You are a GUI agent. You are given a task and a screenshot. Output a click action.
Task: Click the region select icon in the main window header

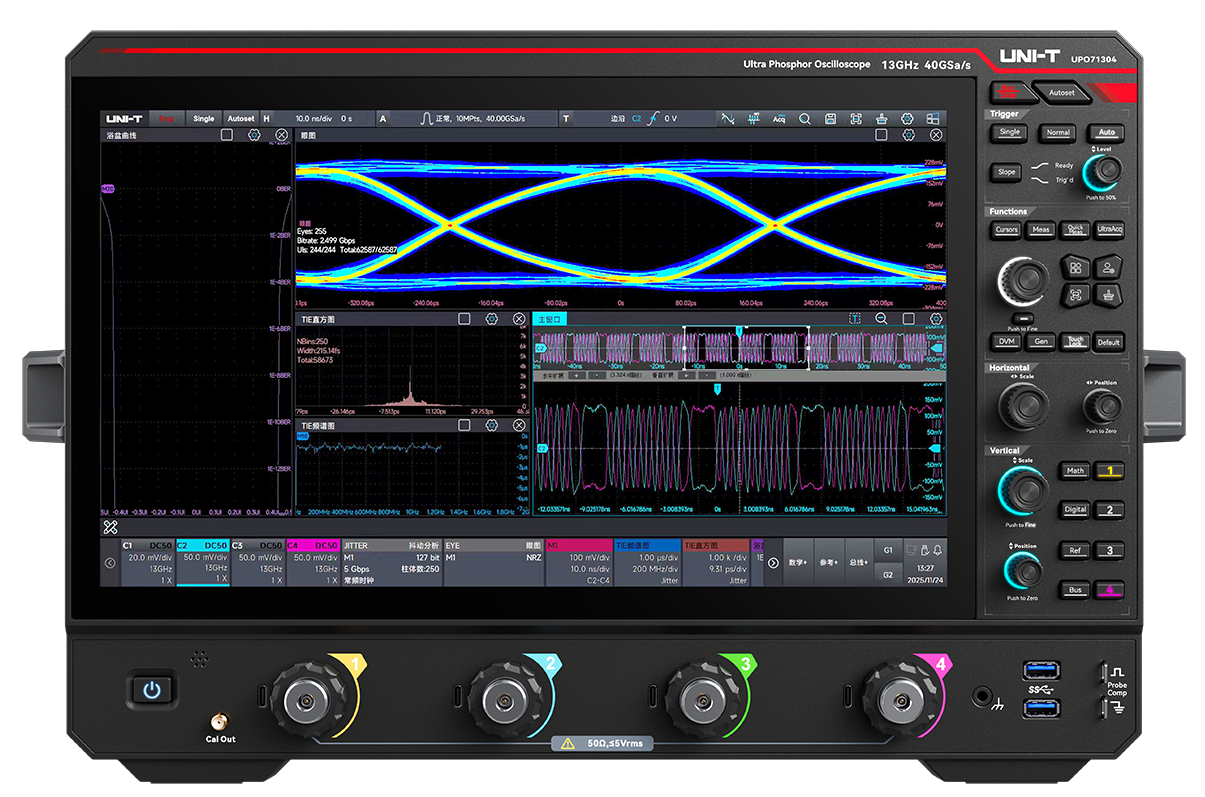pyautogui.click(x=854, y=319)
